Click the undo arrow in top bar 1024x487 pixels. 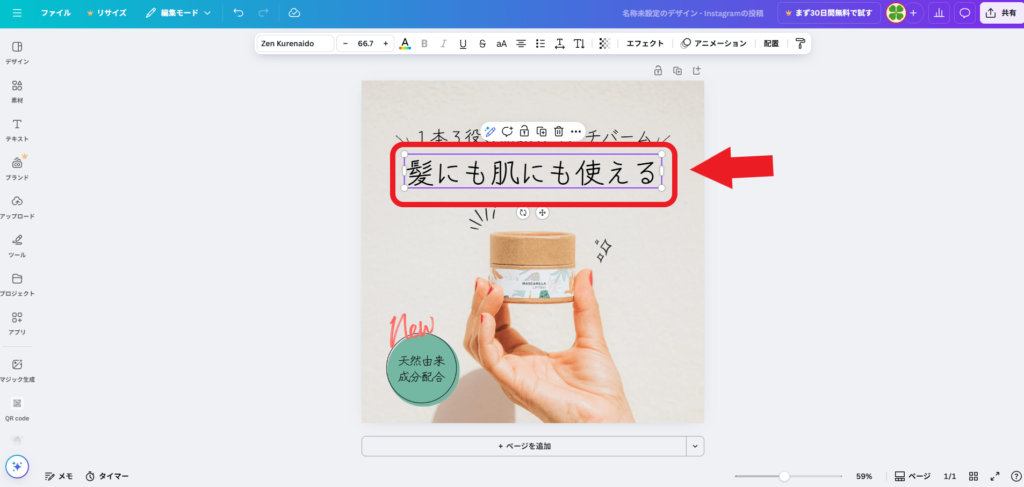click(x=238, y=13)
